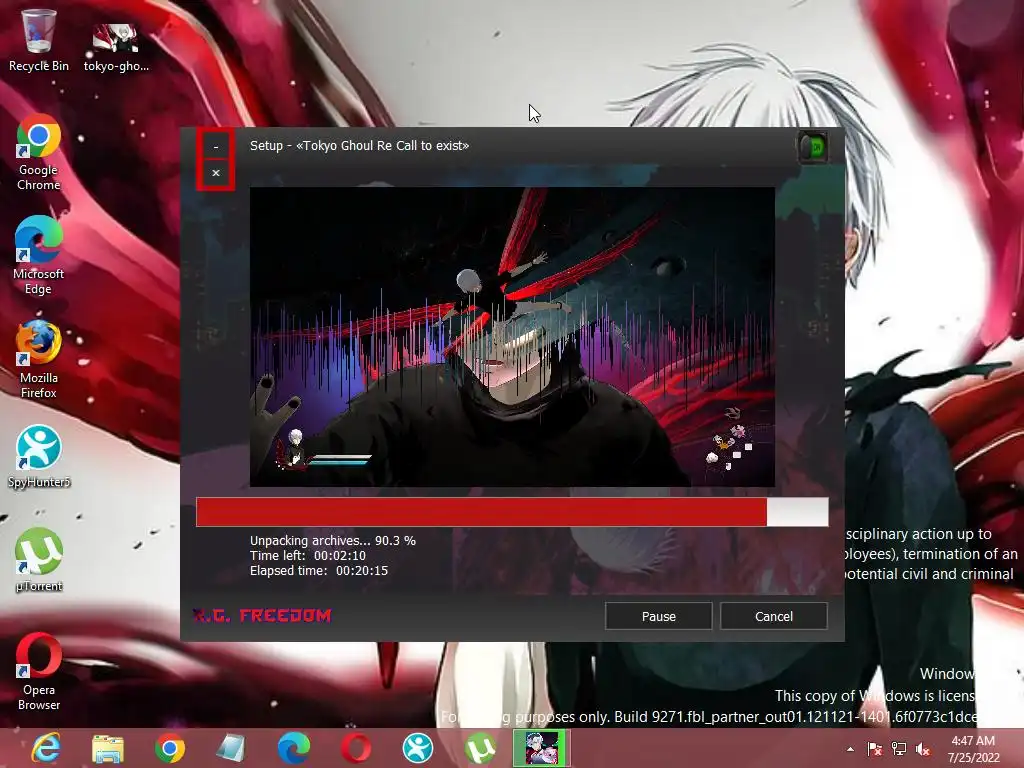
Task: Minimize the setup window with dash button
Action: tap(216, 146)
